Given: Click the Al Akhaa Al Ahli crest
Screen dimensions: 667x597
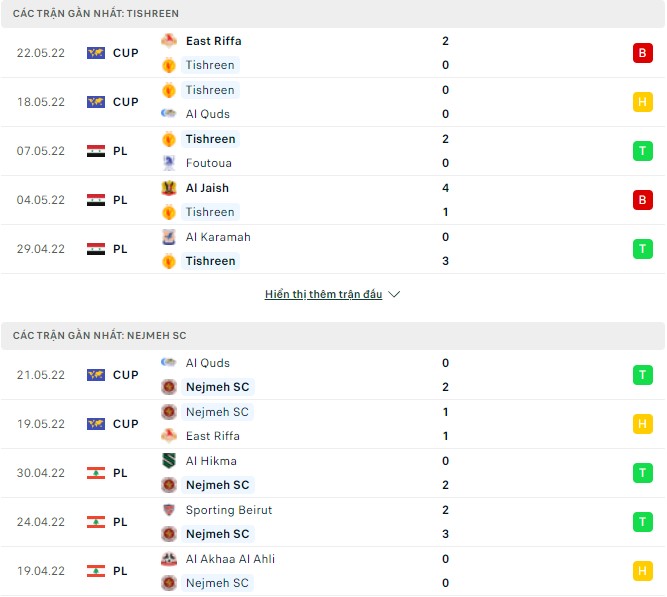Looking at the screenshot, I should click(169, 559).
